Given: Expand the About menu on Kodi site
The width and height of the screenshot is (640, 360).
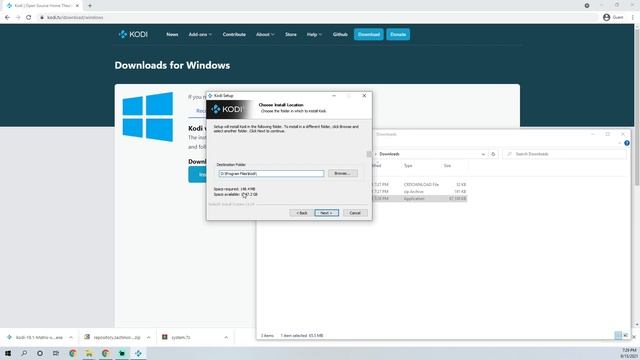Looking at the screenshot, I should (265, 34).
